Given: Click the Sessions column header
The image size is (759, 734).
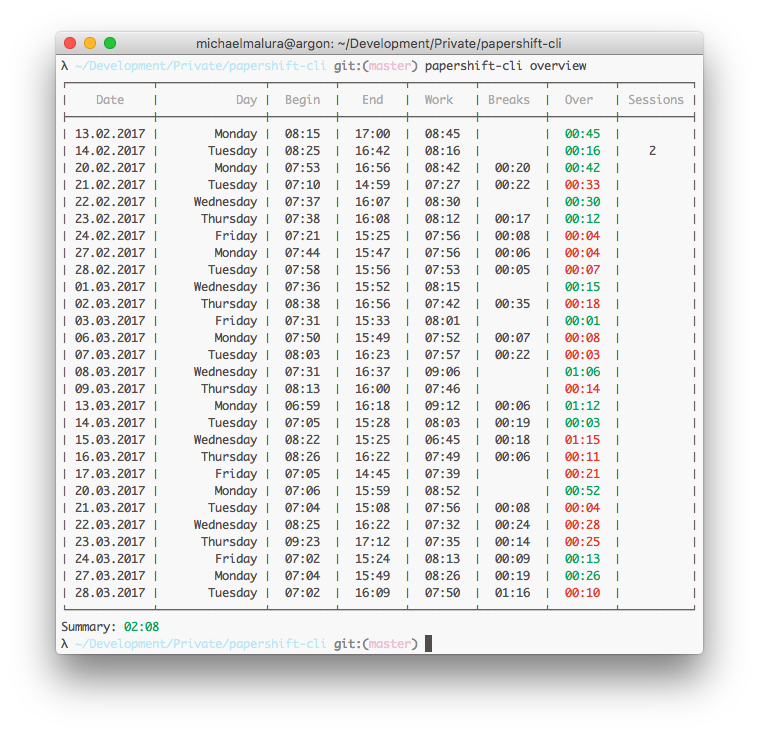Looking at the screenshot, I should pyautogui.click(x=656, y=100).
